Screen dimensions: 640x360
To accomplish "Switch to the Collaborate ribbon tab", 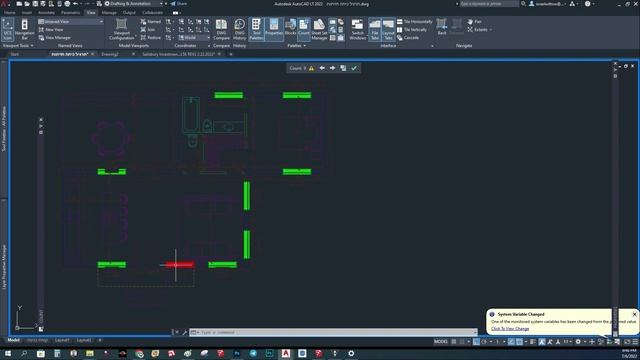I will [153, 13].
